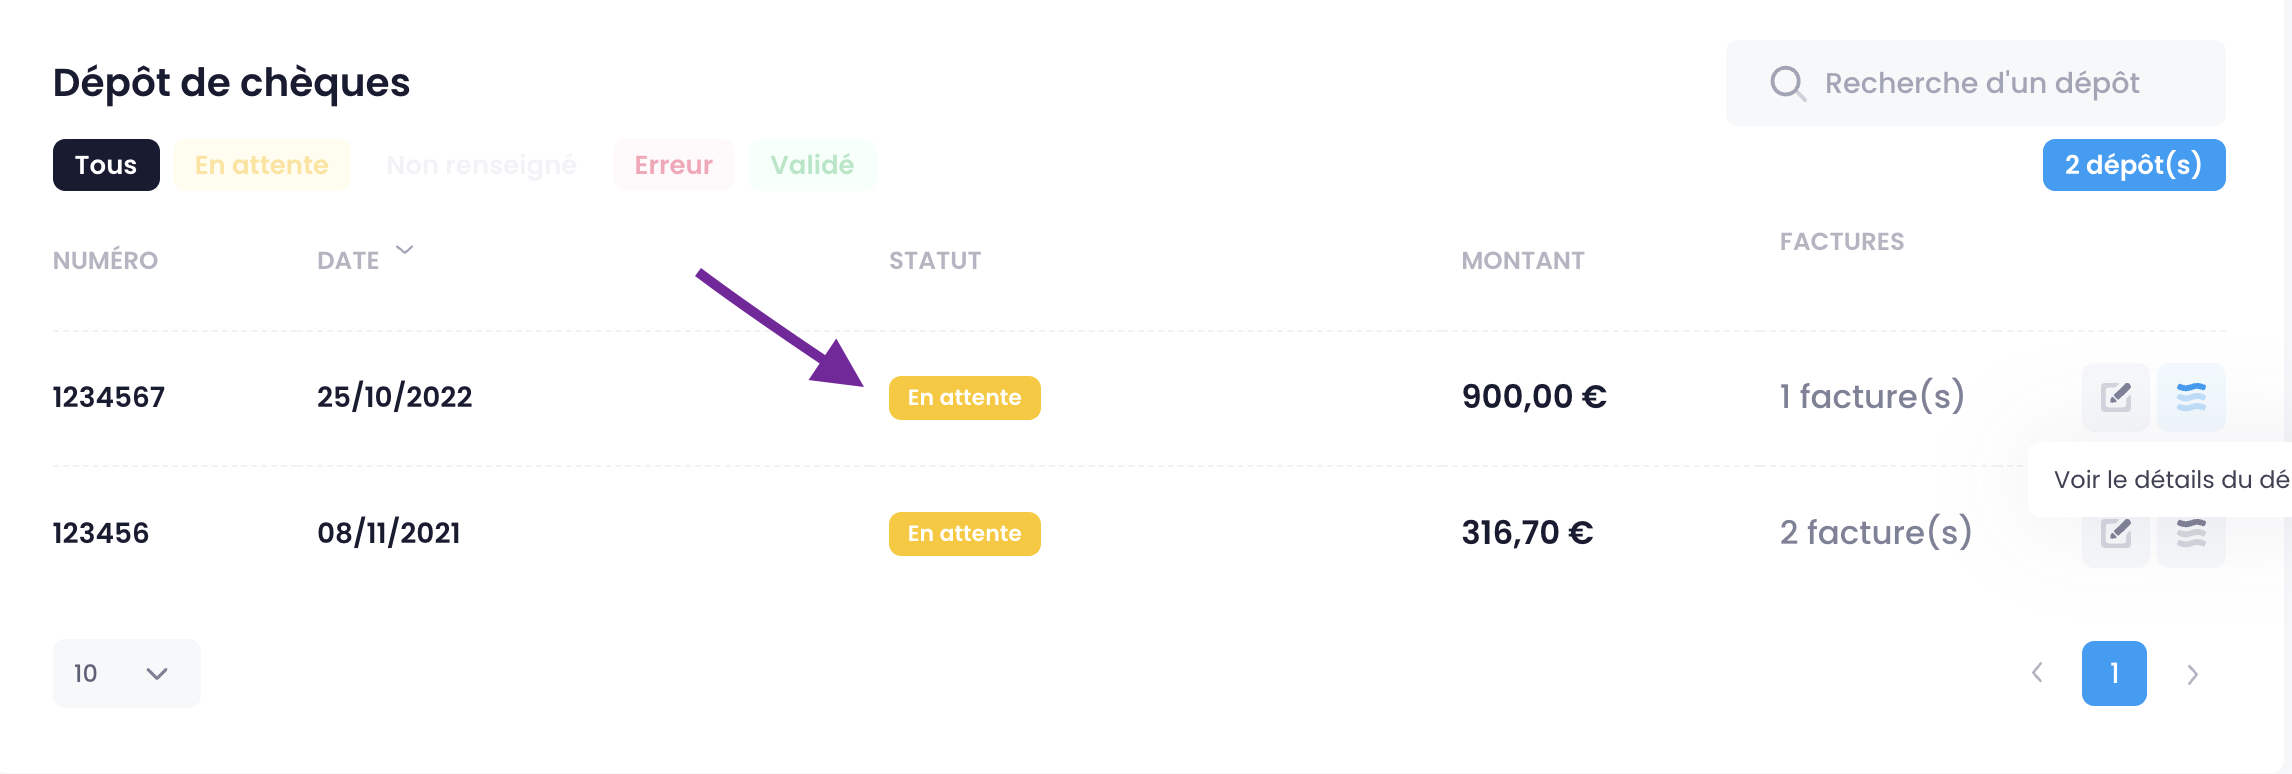
Task: Click the 2 facture(s) link
Action: (x=1876, y=532)
